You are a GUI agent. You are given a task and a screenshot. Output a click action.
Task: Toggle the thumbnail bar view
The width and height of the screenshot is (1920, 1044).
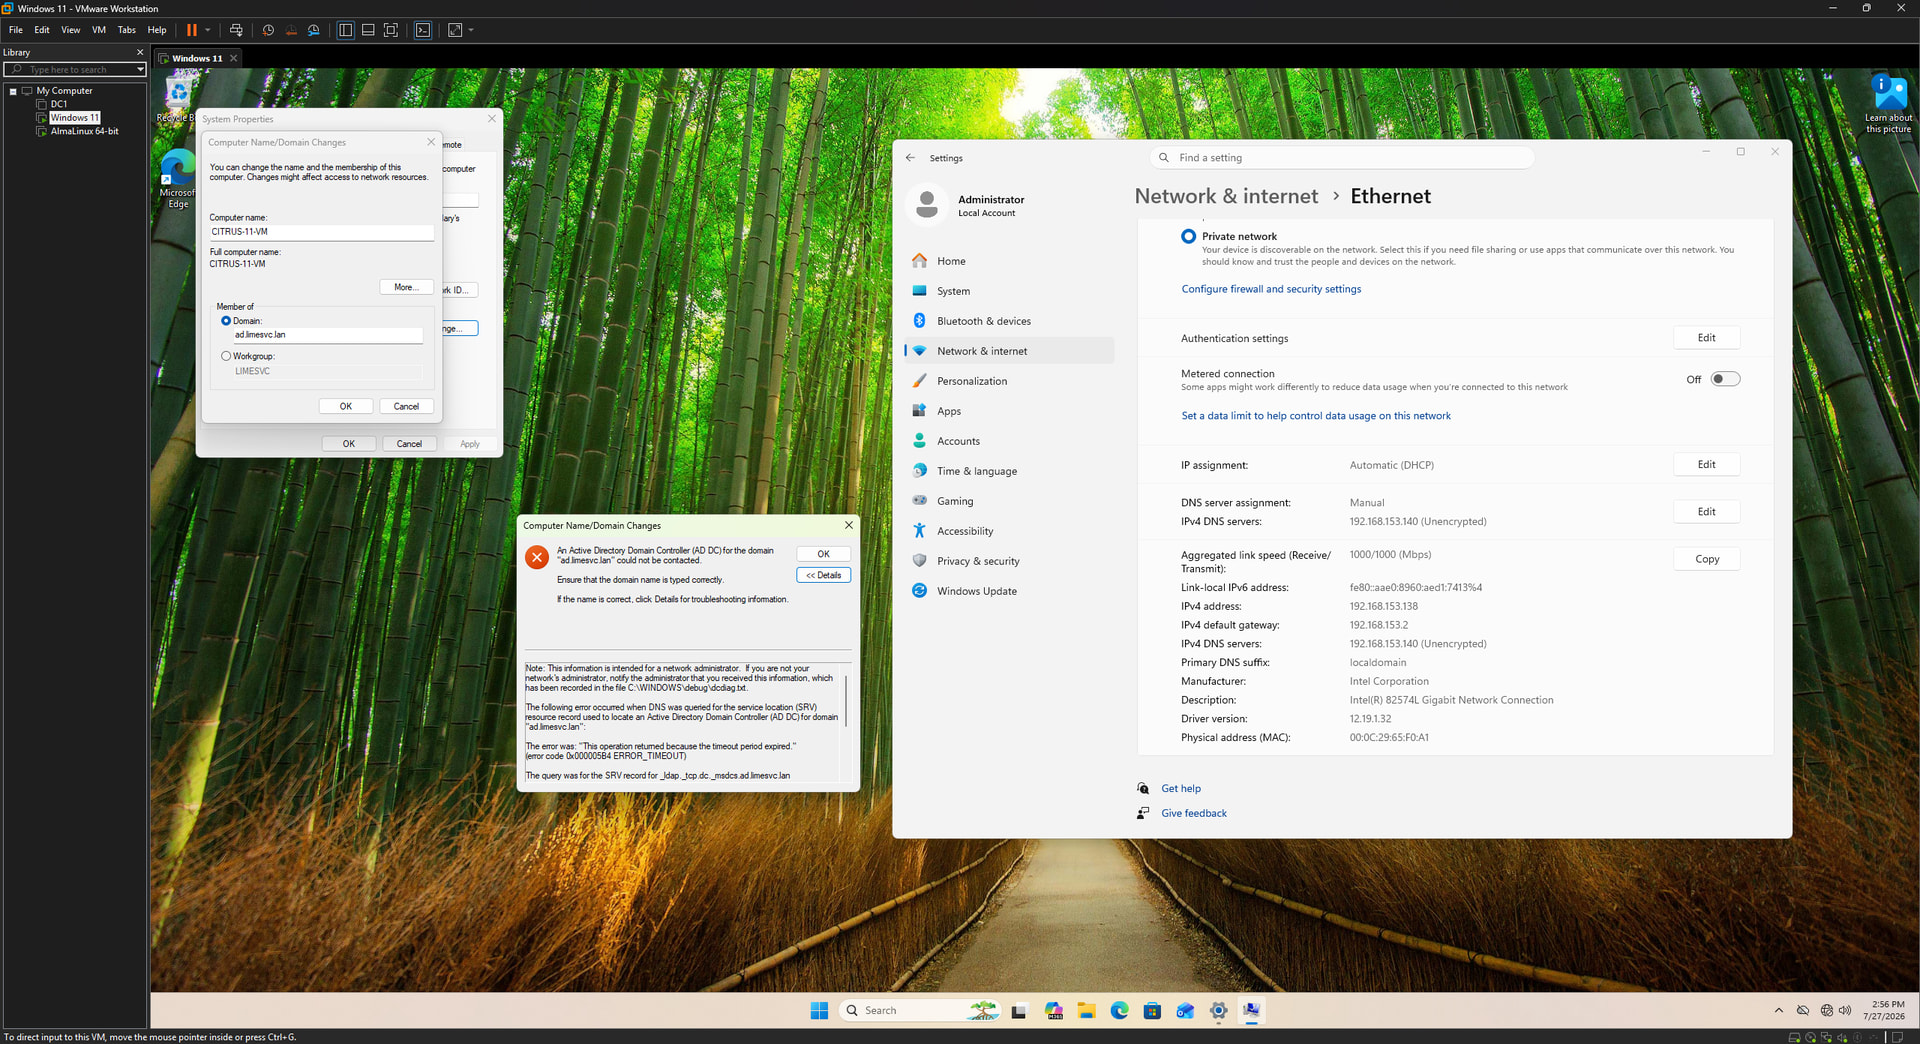coord(368,30)
